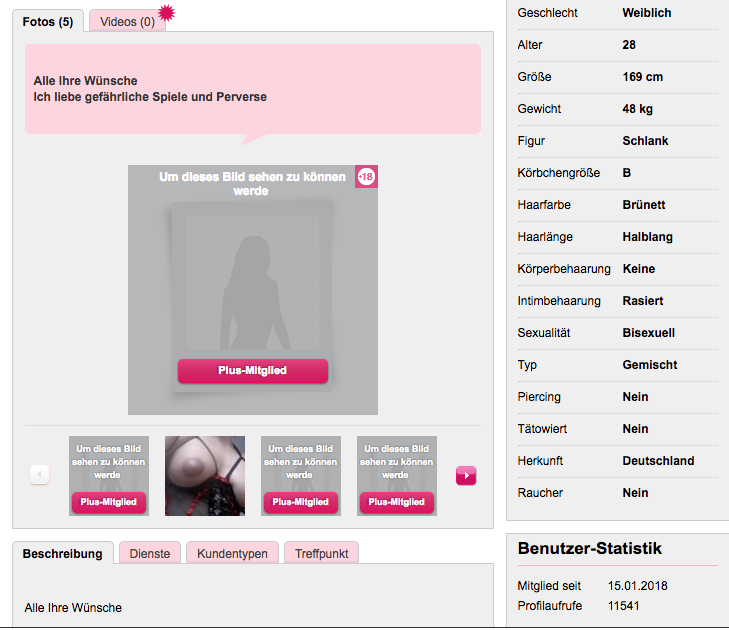Click the Sexualität value 'Bisexuell'
Image resolution: width=729 pixels, height=630 pixels.
click(x=649, y=333)
